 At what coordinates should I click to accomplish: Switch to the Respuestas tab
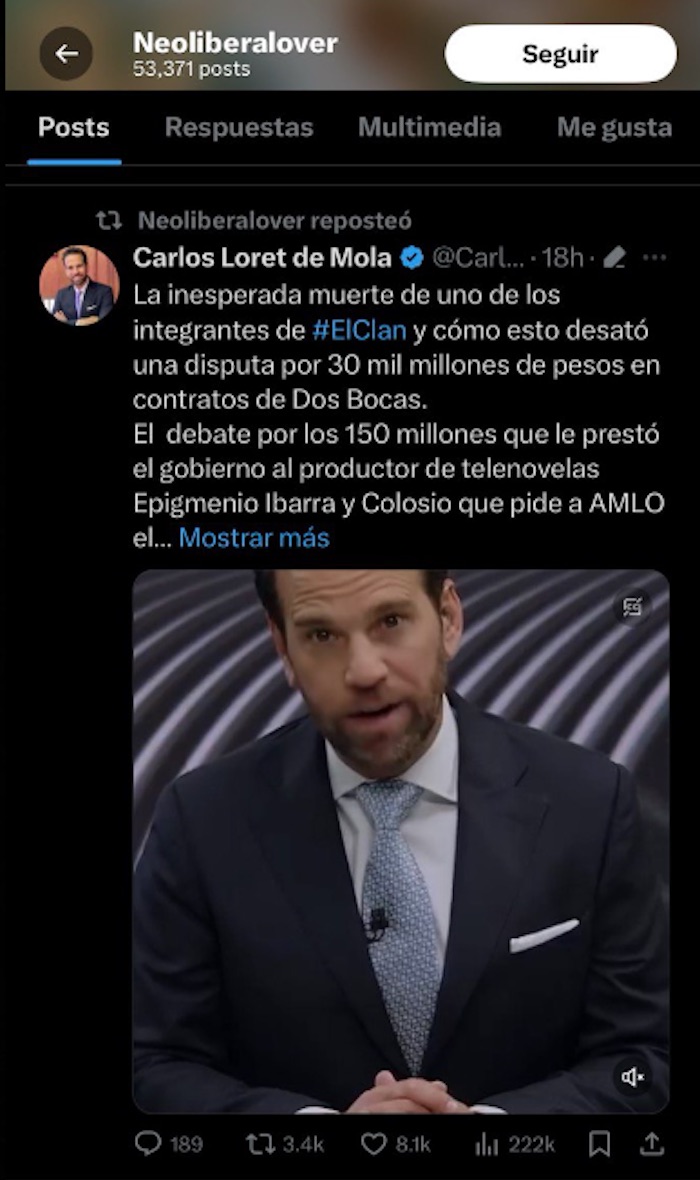(x=239, y=127)
